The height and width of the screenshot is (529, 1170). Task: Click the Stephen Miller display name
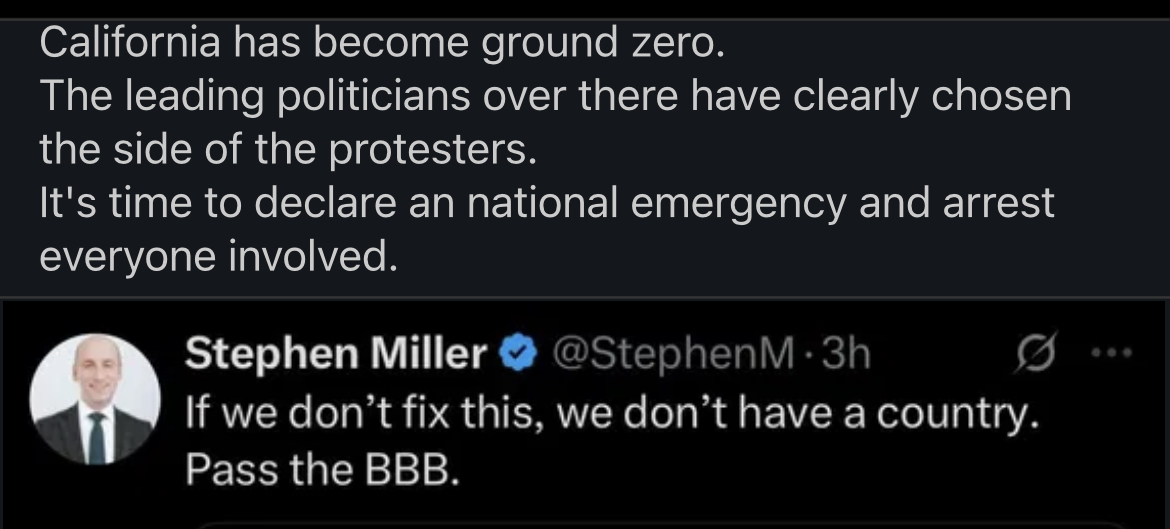(x=337, y=354)
